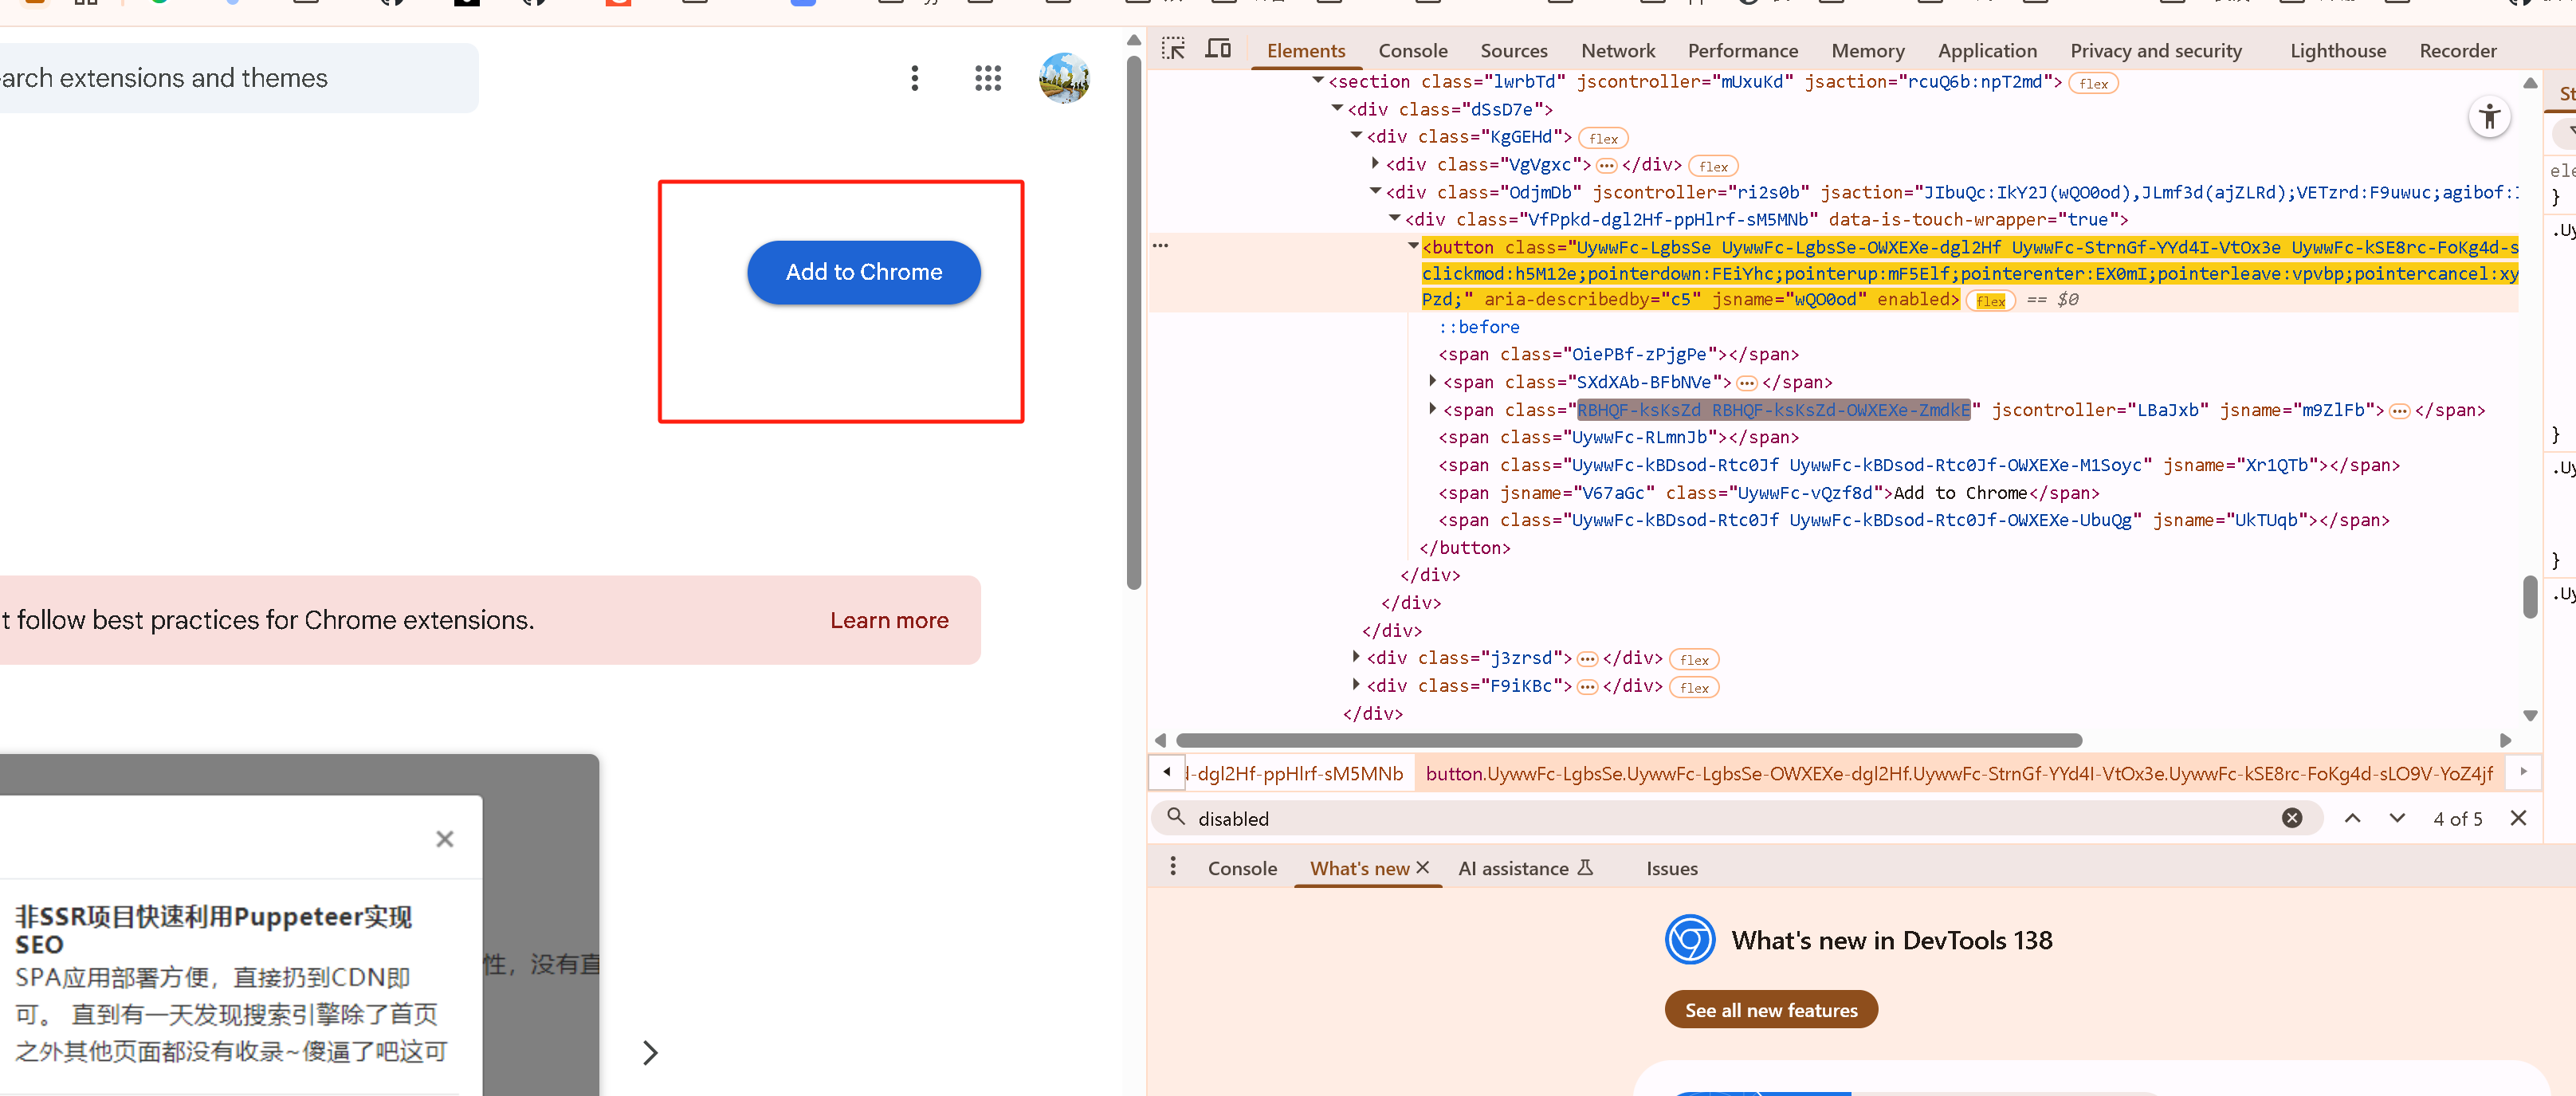2576x1096 pixels.
Task: Click See all new features button
Action: [1770, 1009]
